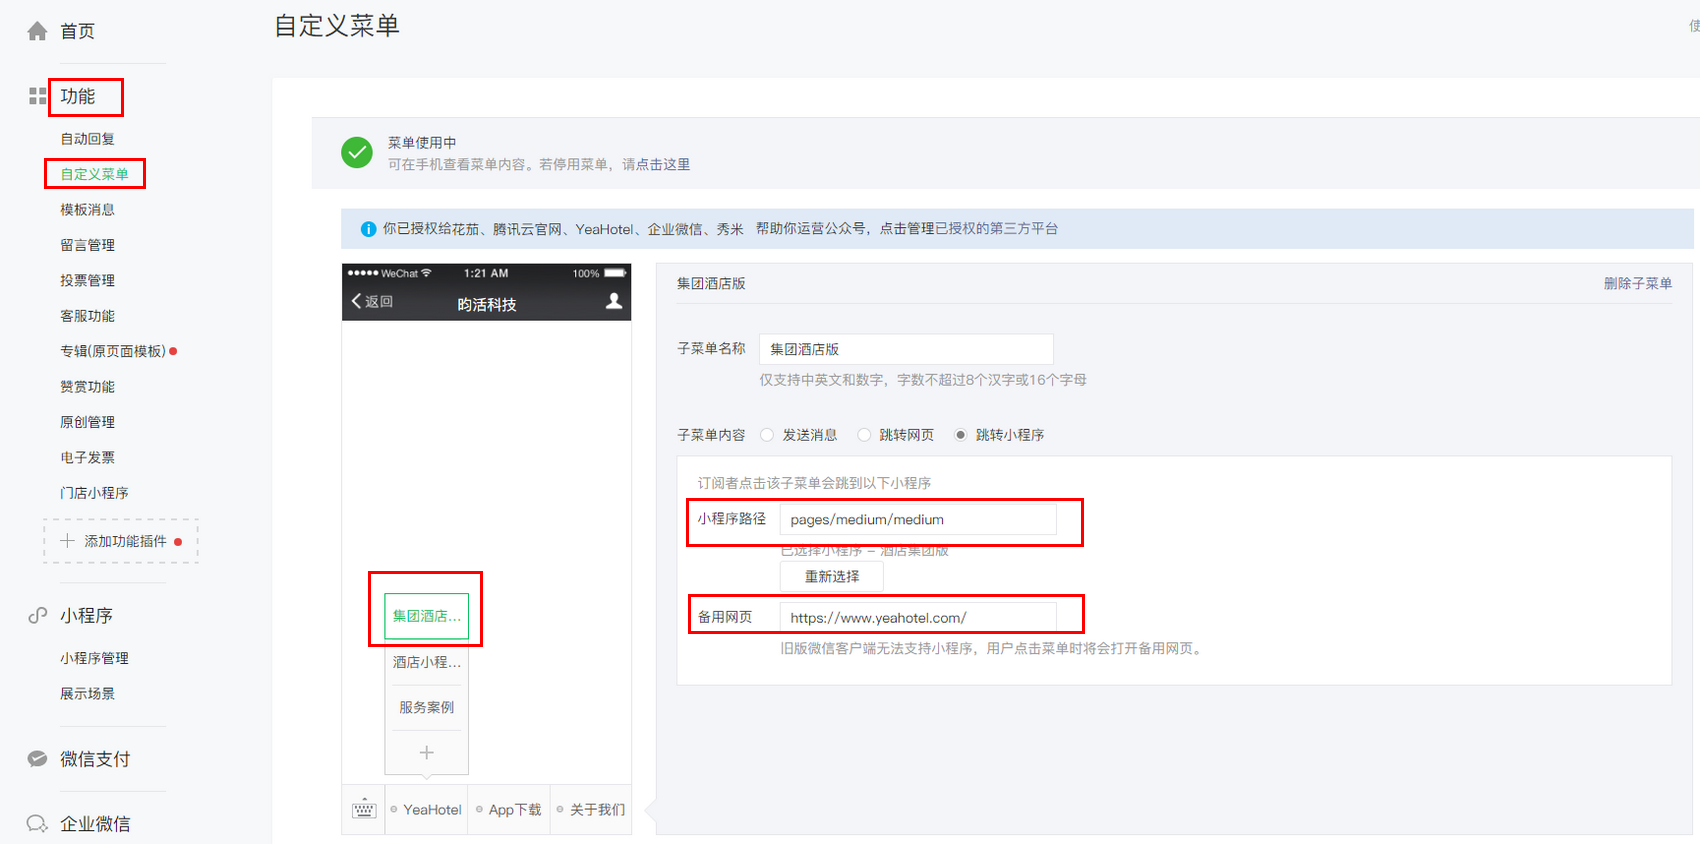Open 门店小程序 in the sidebar

coord(94,493)
